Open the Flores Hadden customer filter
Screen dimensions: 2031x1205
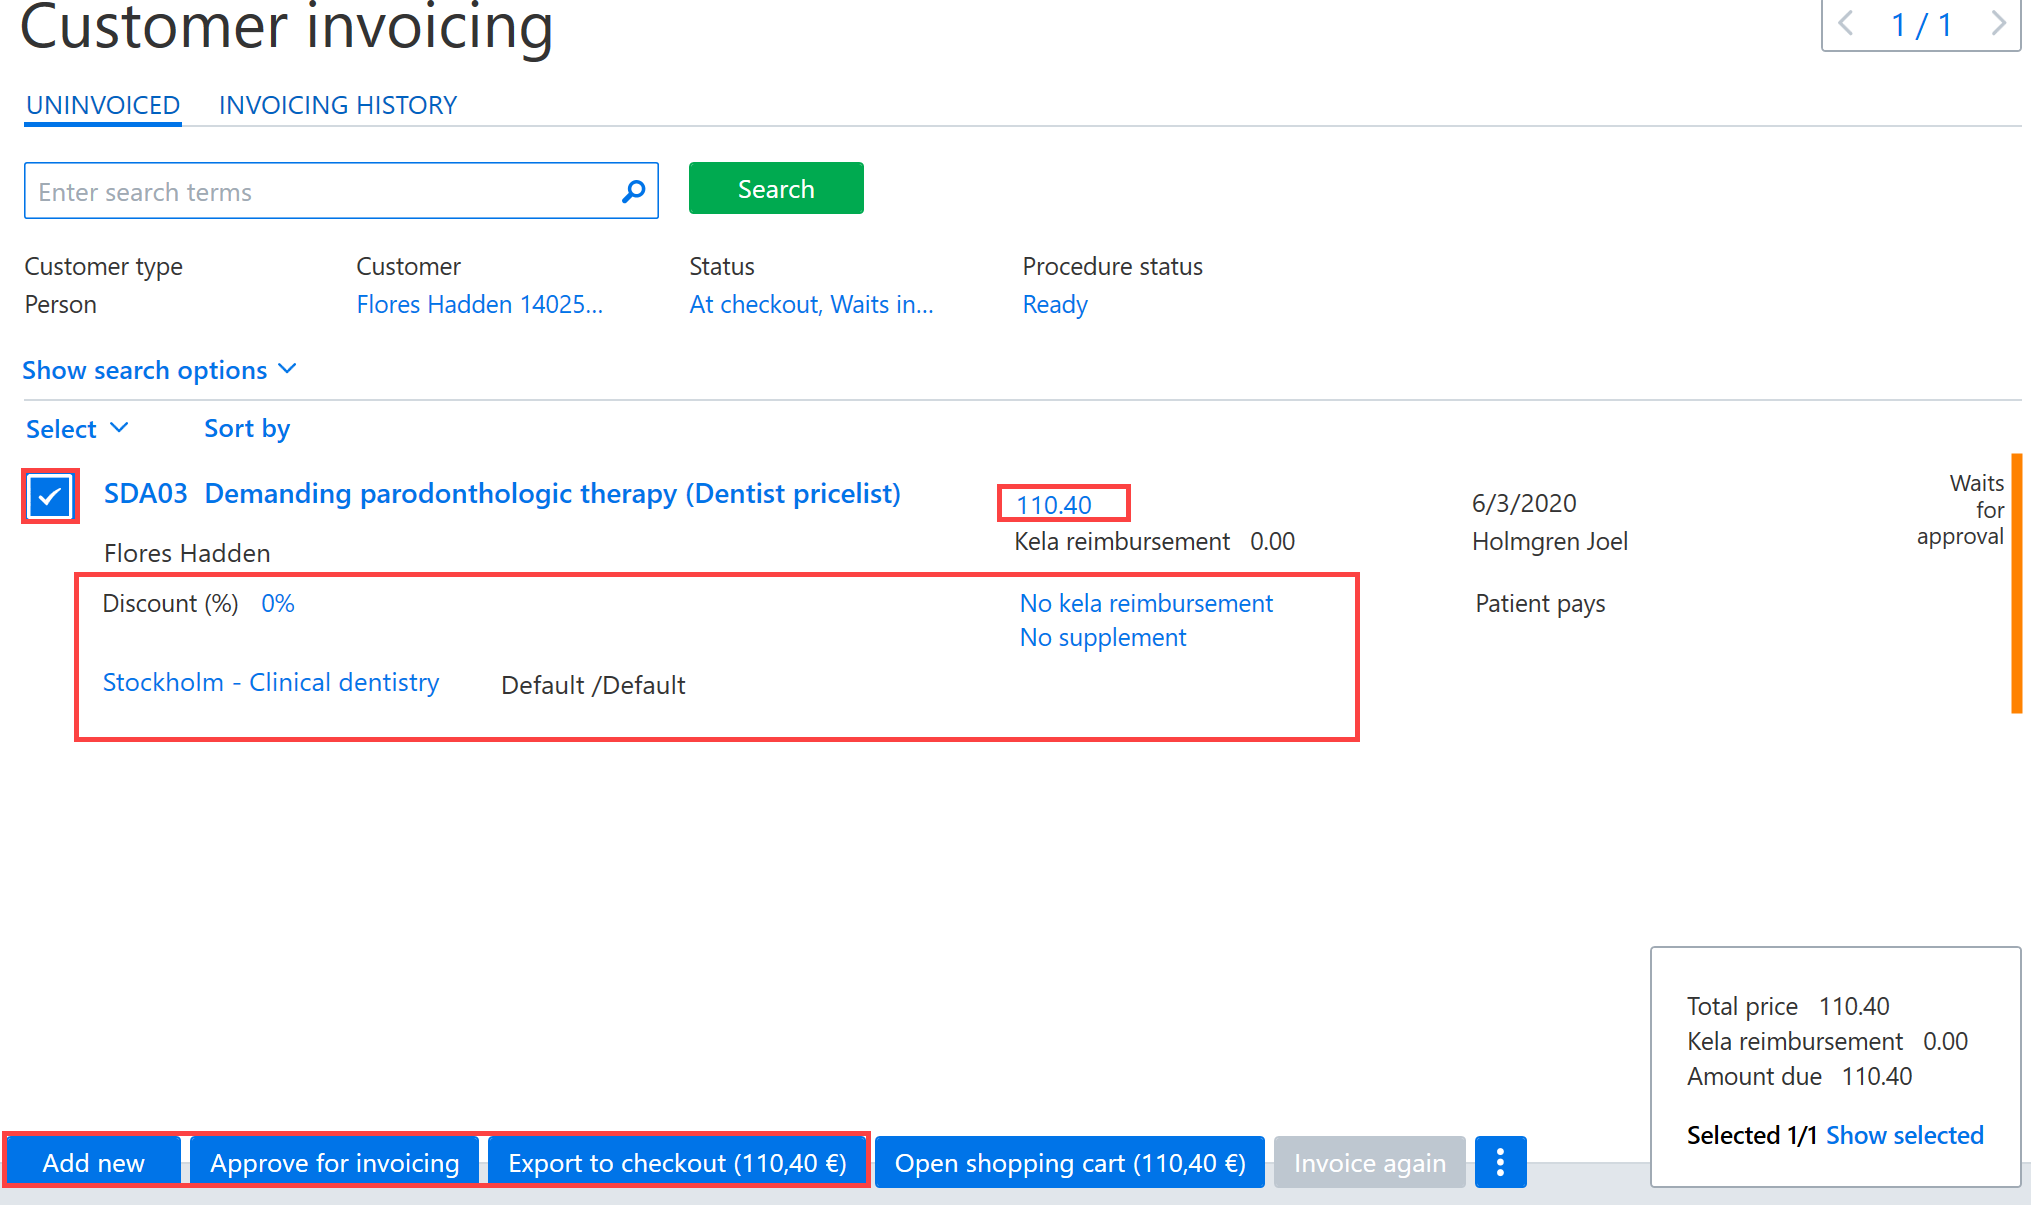(480, 304)
